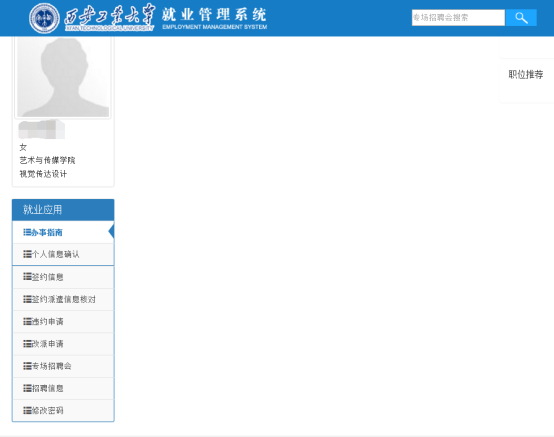Click the university seal logo
This screenshot has height=437, width=554.
[44, 18]
